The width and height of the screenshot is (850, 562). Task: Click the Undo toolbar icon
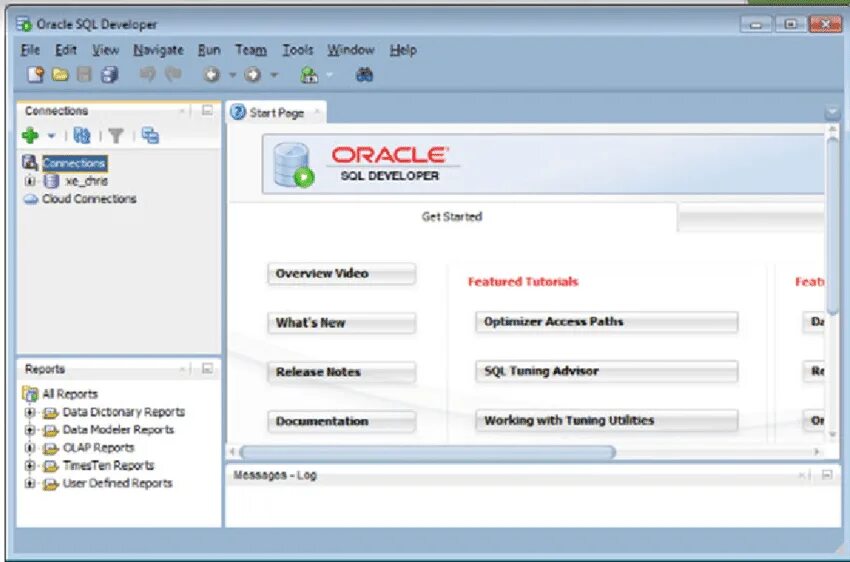[x=147, y=73]
